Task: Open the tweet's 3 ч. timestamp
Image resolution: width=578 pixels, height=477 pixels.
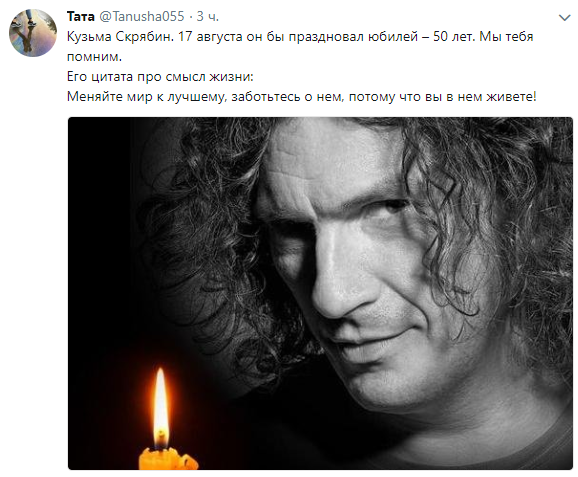Action: point(208,16)
